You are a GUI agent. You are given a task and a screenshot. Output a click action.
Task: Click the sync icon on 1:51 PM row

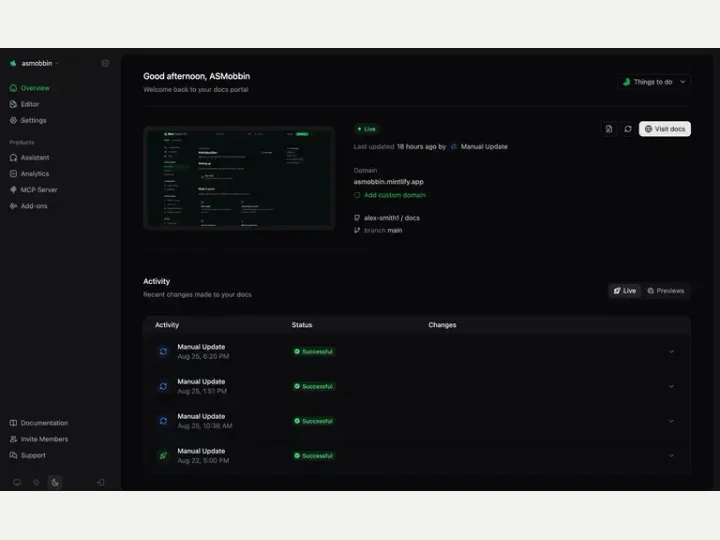point(163,386)
